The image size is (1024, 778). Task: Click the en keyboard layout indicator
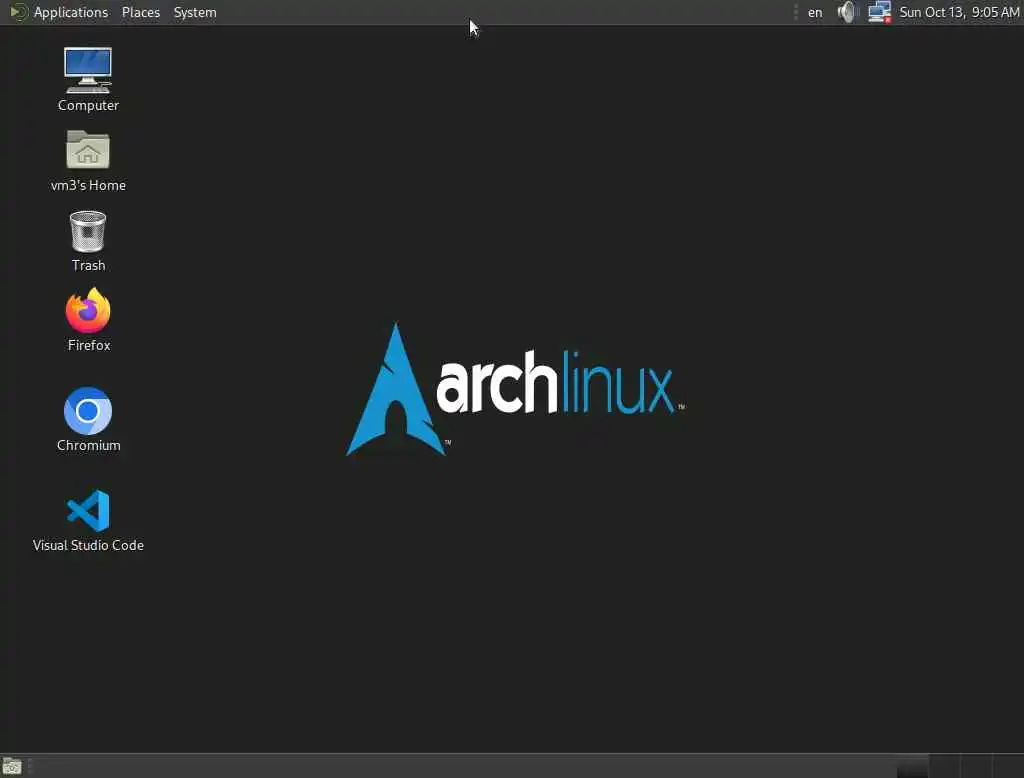pyautogui.click(x=815, y=12)
